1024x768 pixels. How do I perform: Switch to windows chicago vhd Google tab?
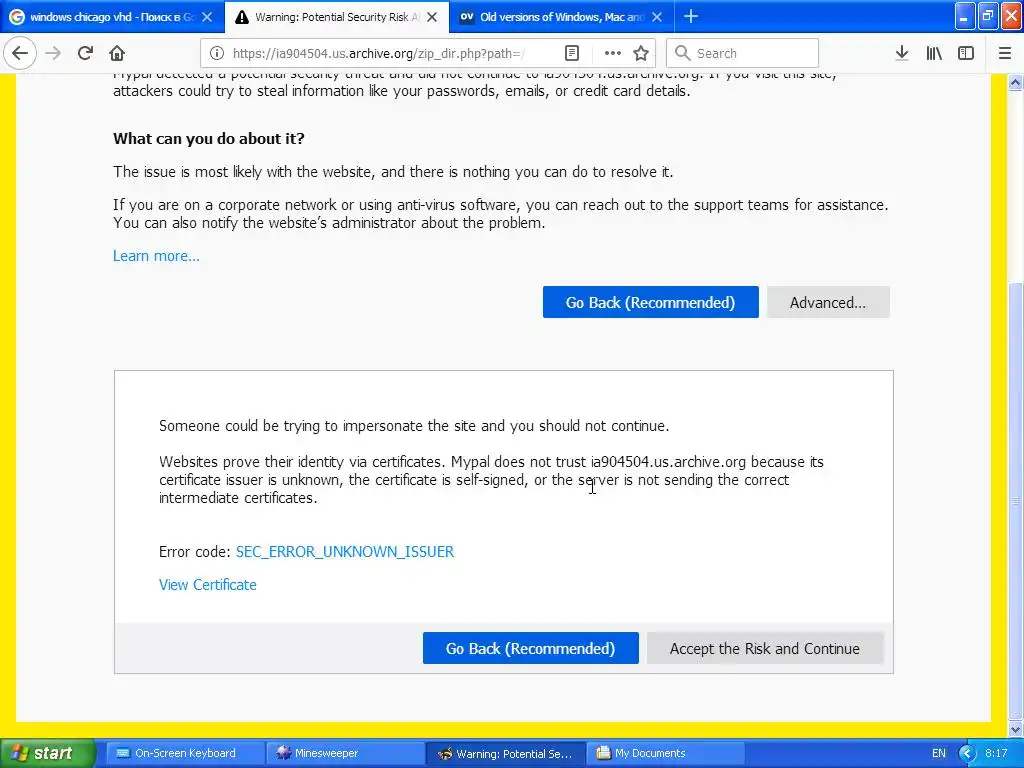click(x=112, y=17)
